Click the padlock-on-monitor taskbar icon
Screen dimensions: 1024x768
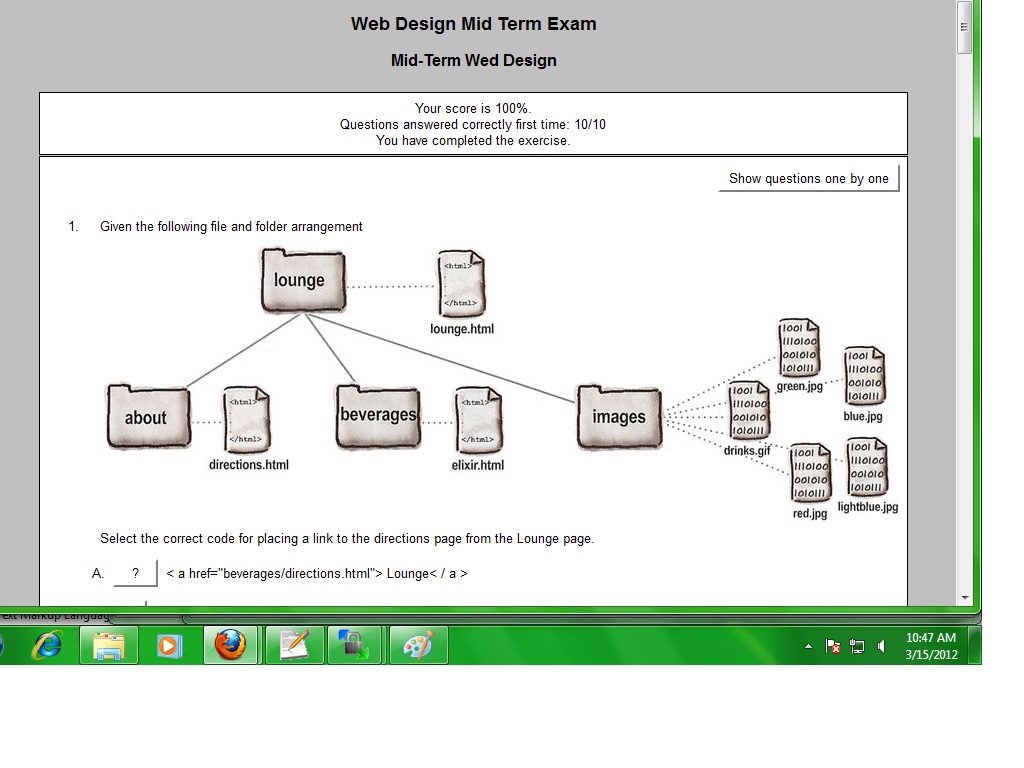pos(356,646)
